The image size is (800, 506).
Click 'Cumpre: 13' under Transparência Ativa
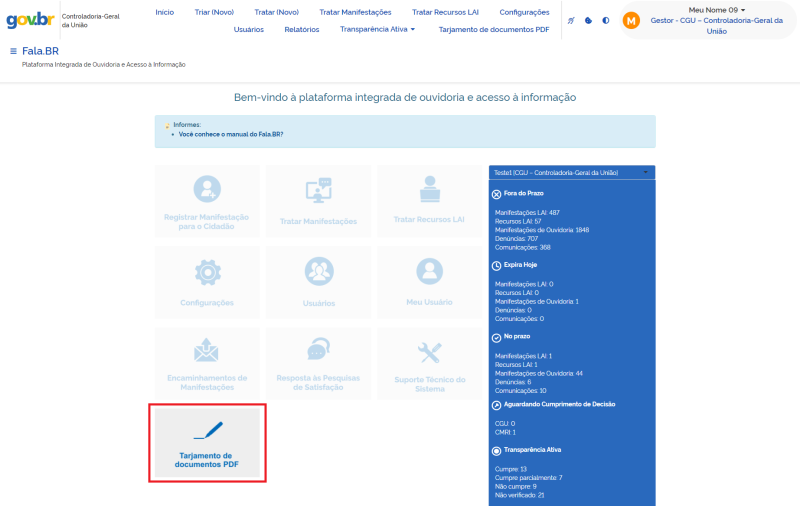point(511,469)
